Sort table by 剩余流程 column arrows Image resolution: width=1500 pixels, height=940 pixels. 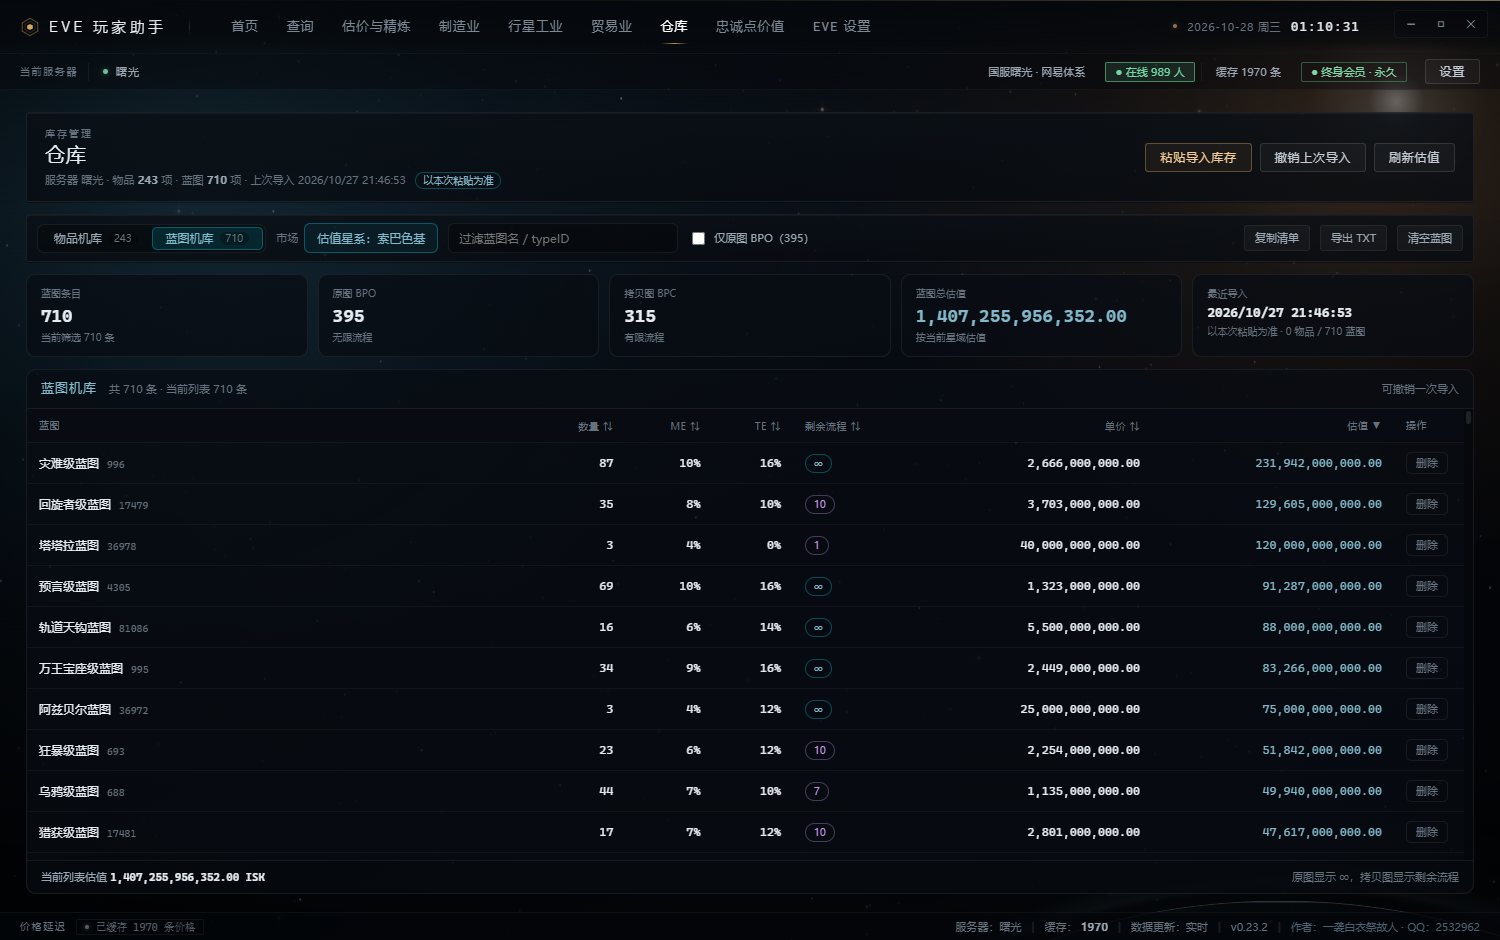coord(855,426)
